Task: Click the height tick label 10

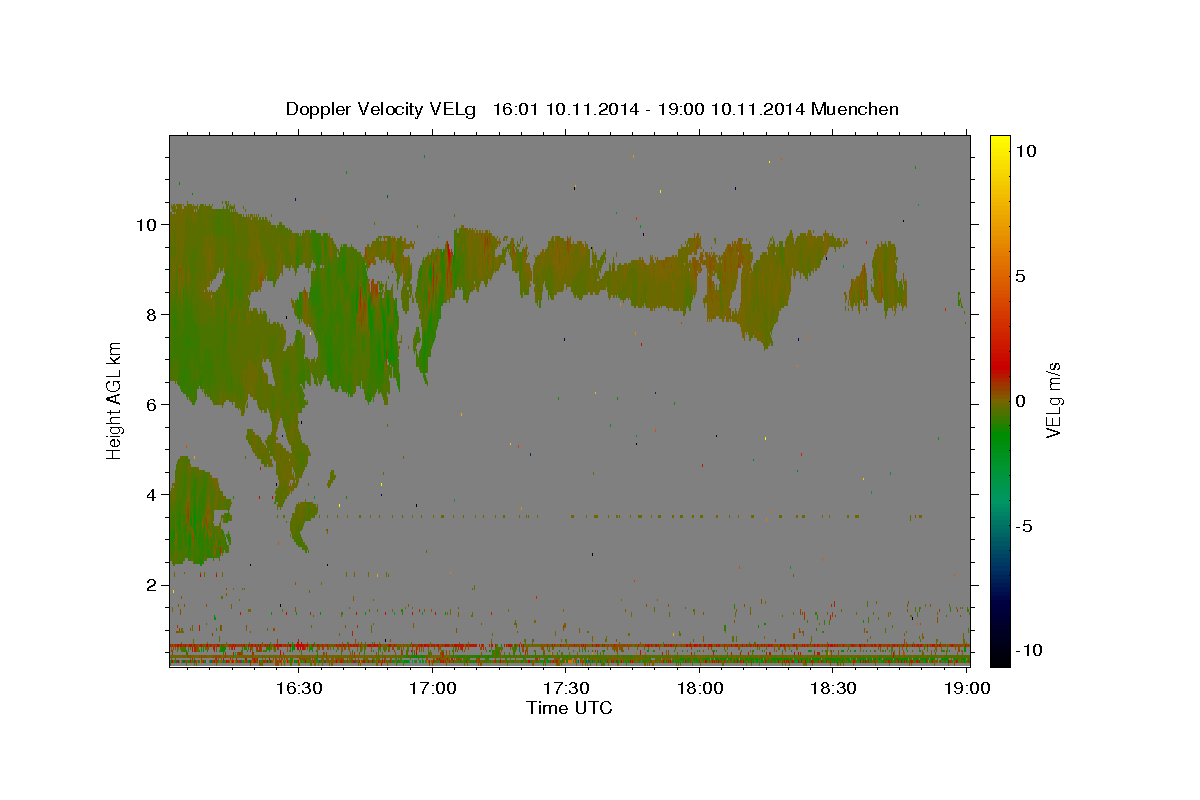Action: point(147,225)
